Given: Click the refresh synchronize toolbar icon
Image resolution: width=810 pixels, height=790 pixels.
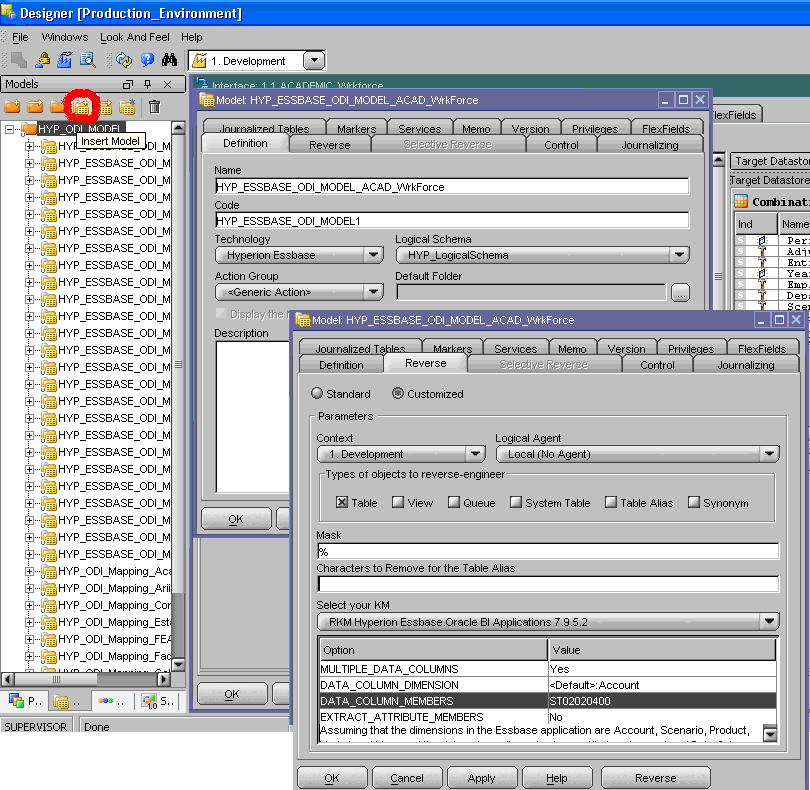Looking at the screenshot, I should (x=123, y=59).
